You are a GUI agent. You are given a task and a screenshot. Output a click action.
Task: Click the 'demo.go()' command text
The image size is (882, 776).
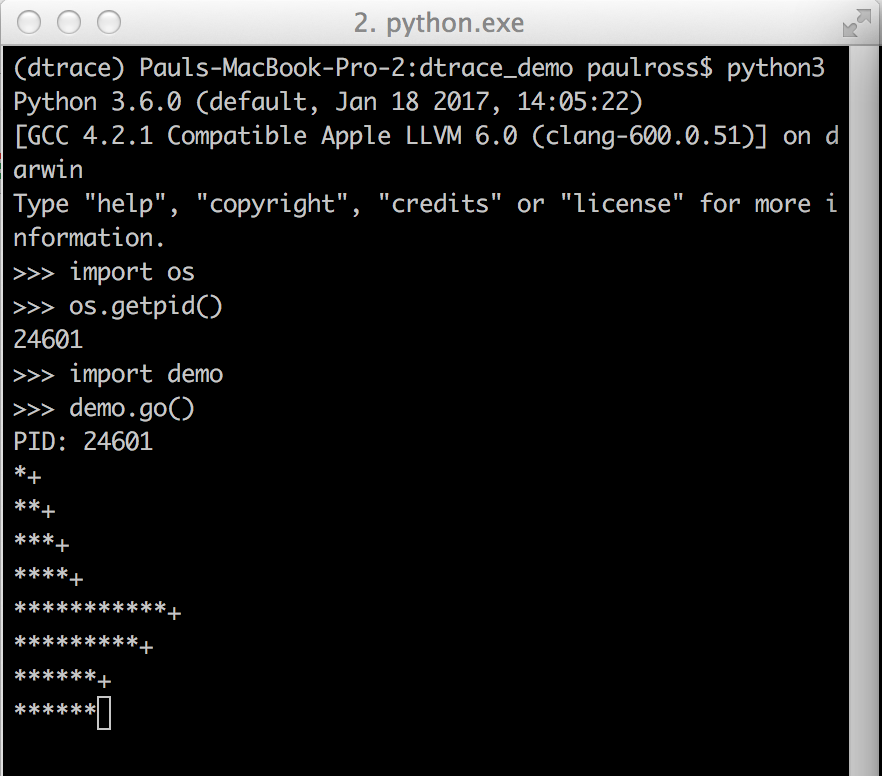coord(132,409)
